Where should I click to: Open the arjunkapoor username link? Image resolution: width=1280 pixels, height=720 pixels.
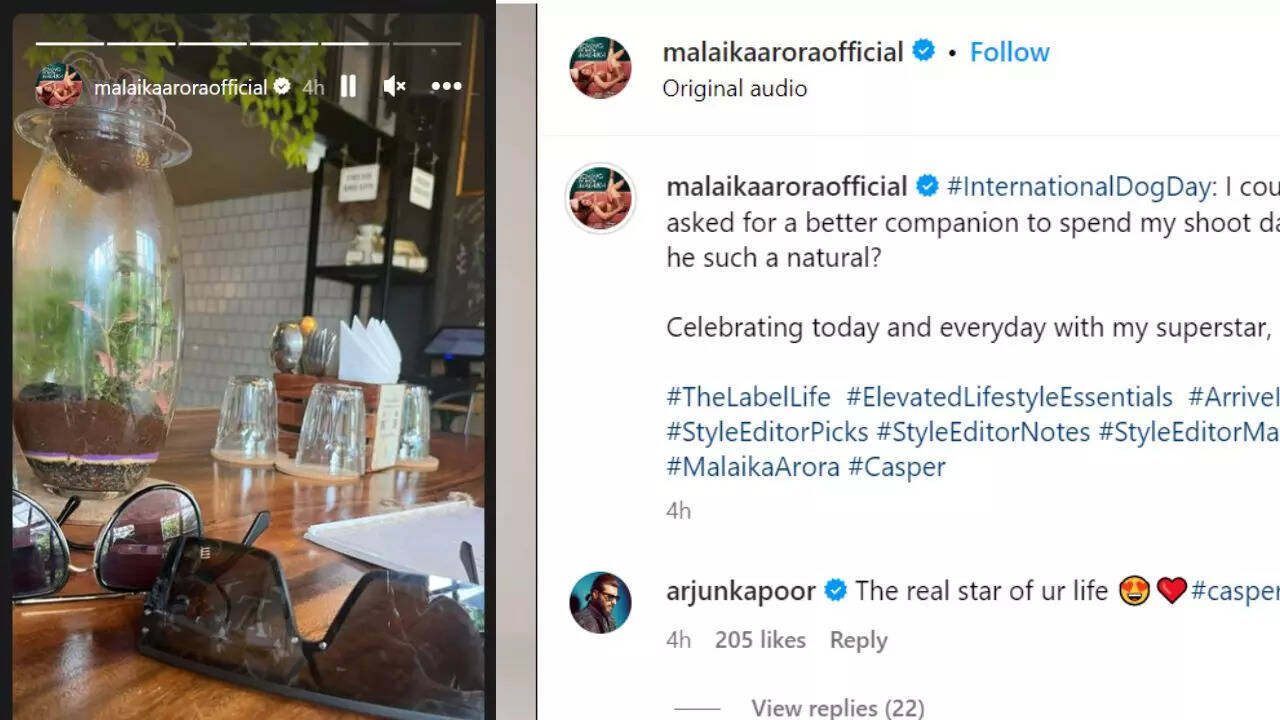pos(741,591)
